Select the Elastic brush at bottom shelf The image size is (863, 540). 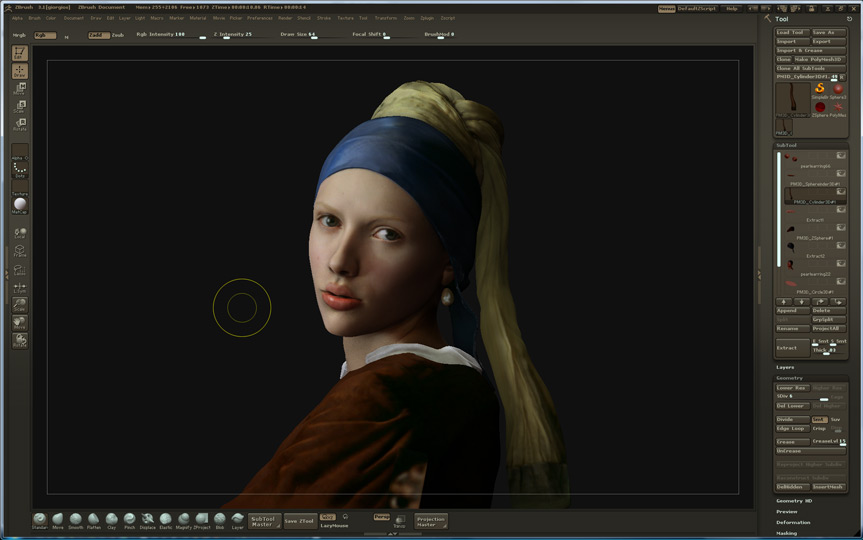[x=166, y=520]
